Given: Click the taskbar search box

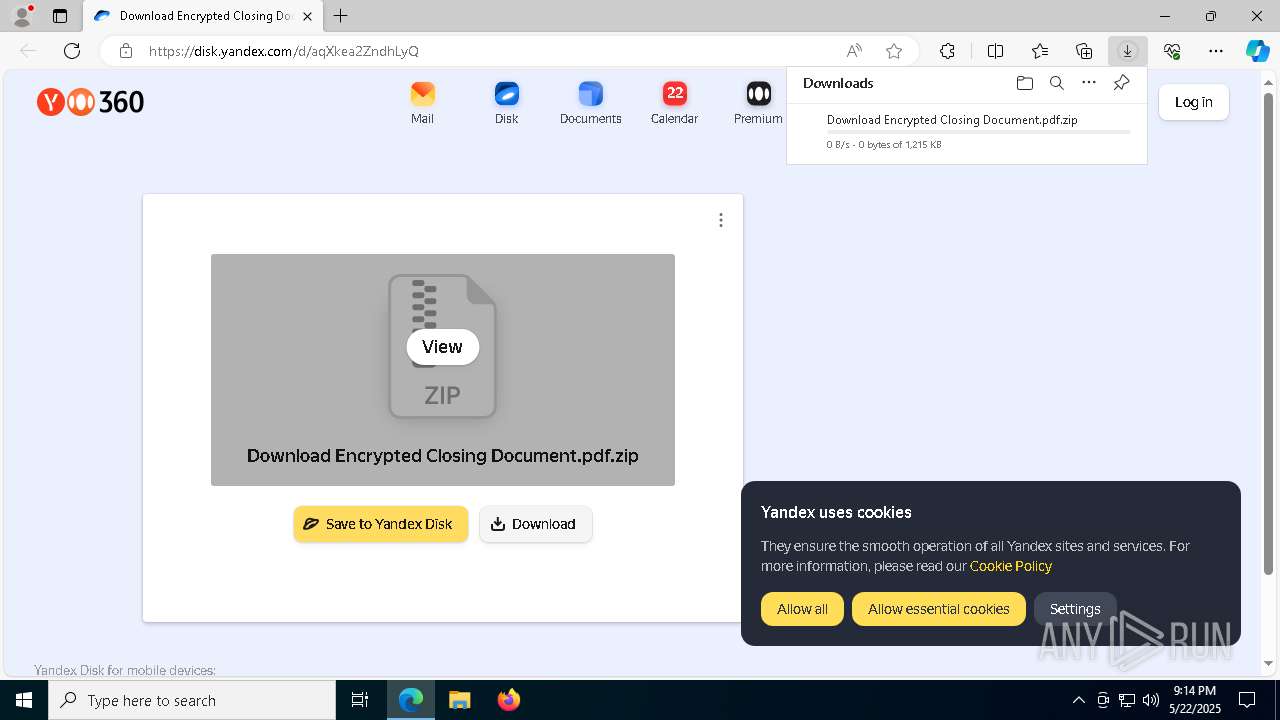Looking at the screenshot, I should pos(192,700).
